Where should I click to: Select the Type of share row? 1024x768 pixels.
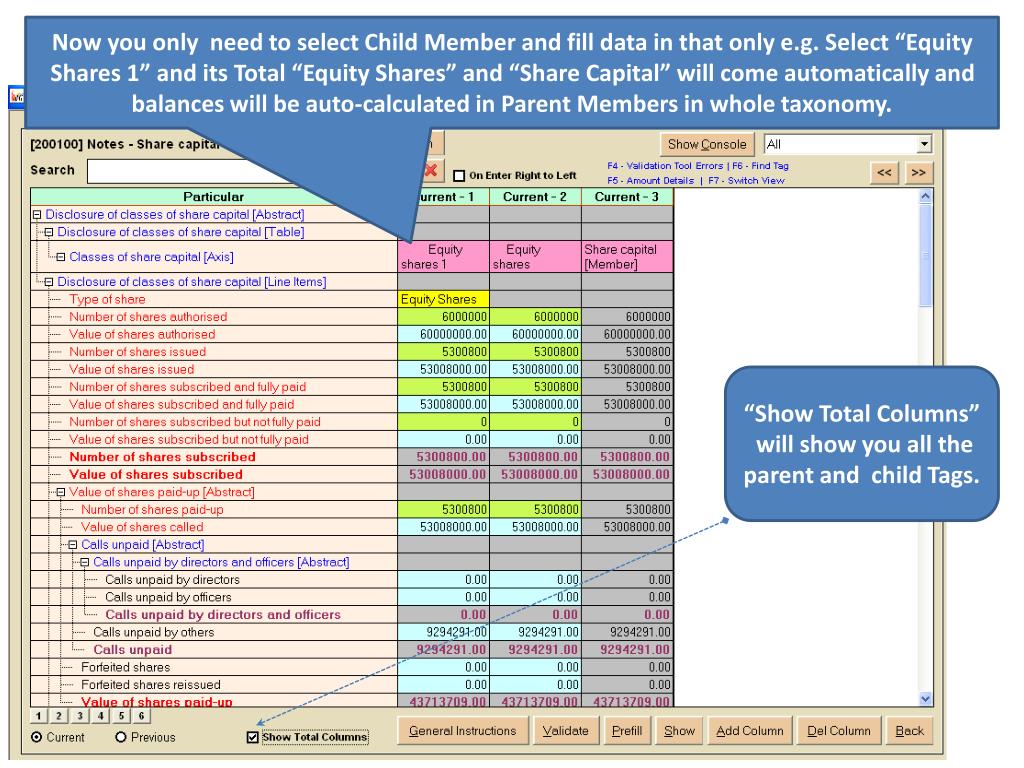click(214, 299)
